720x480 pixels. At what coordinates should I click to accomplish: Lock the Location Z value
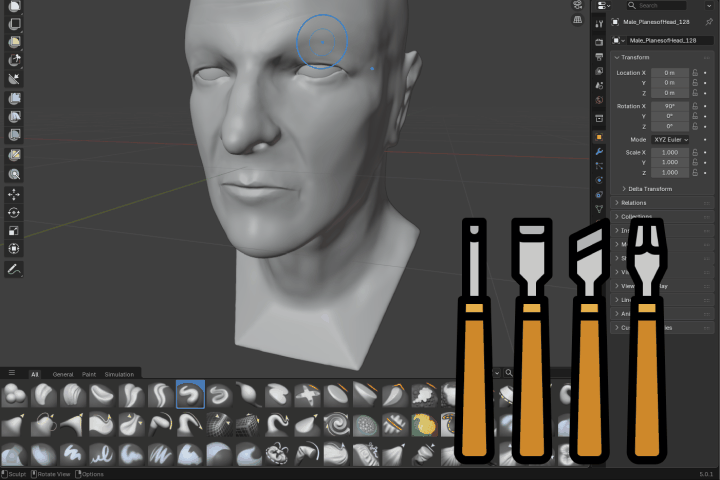(x=695, y=93)
